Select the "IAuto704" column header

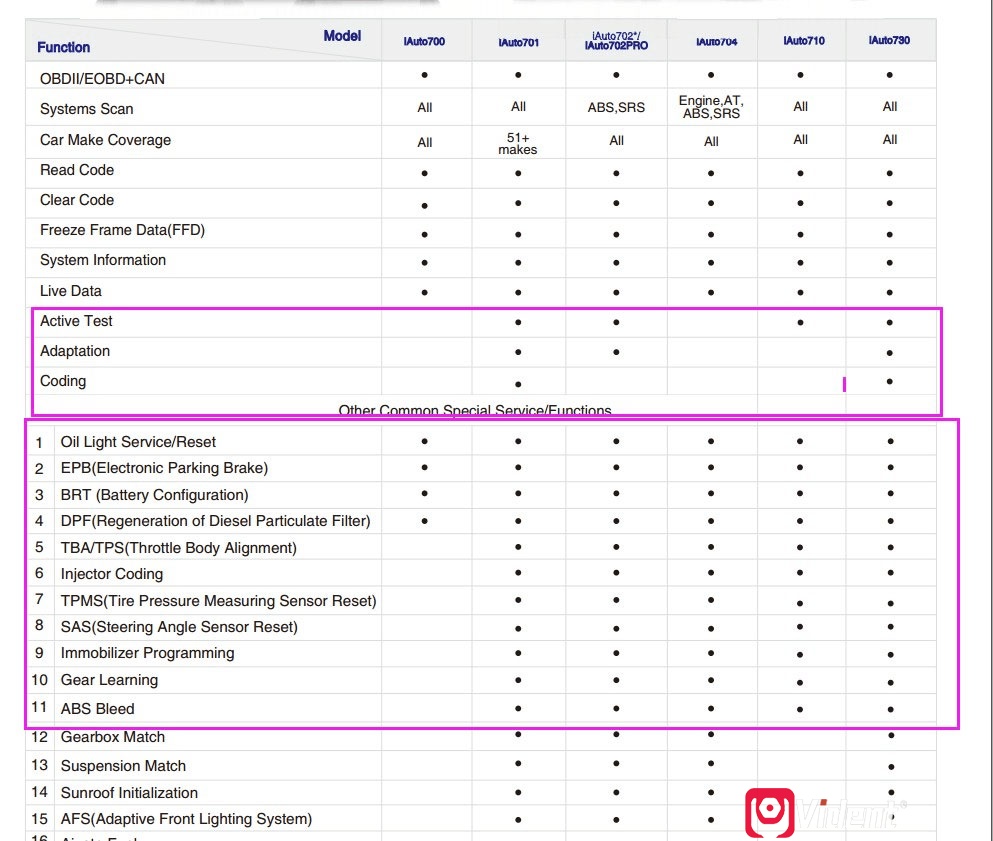(717, 42)
